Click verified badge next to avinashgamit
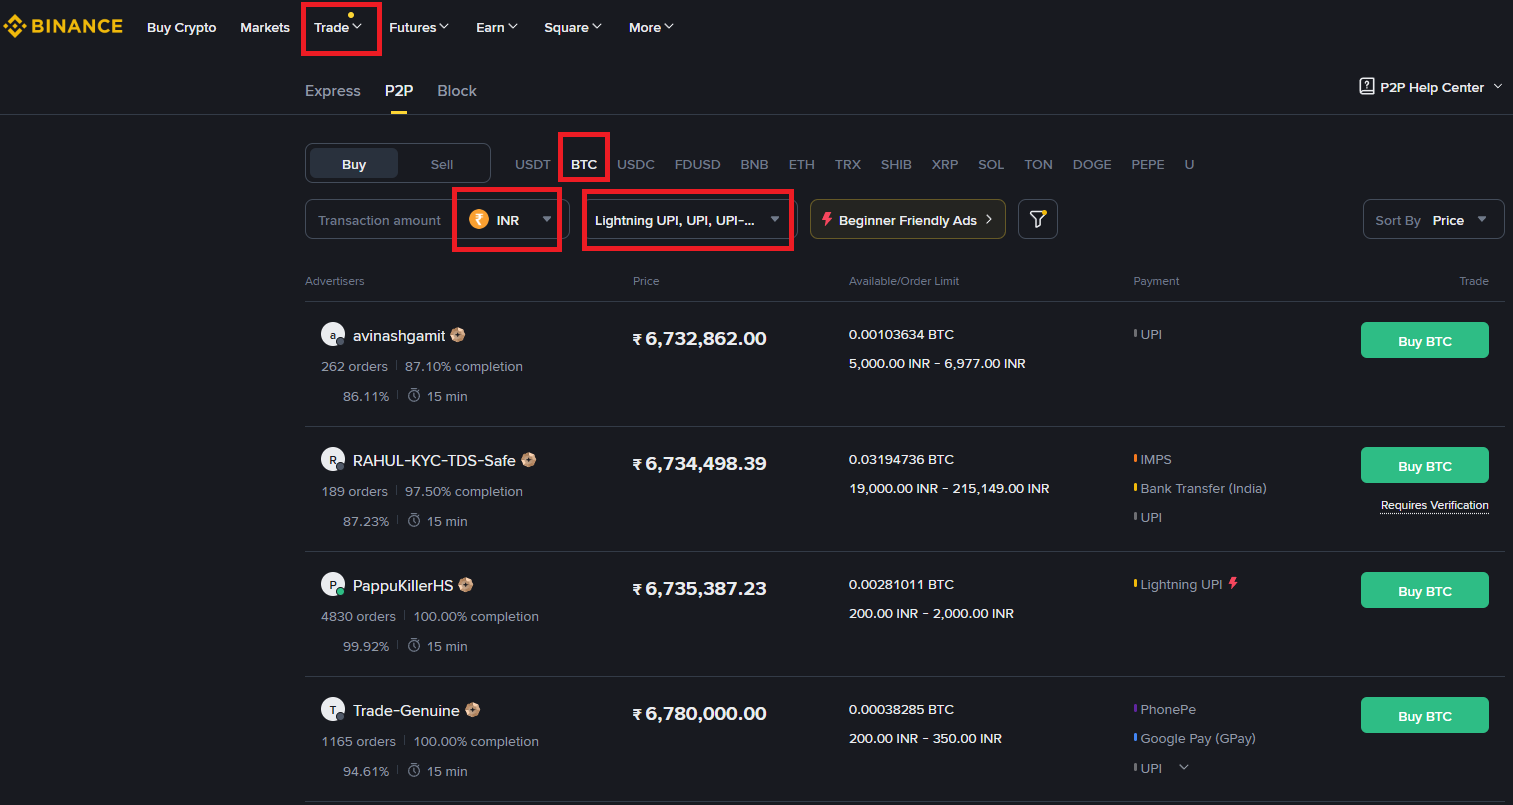This screenshot has height=805, width=1513. (458, 335)
